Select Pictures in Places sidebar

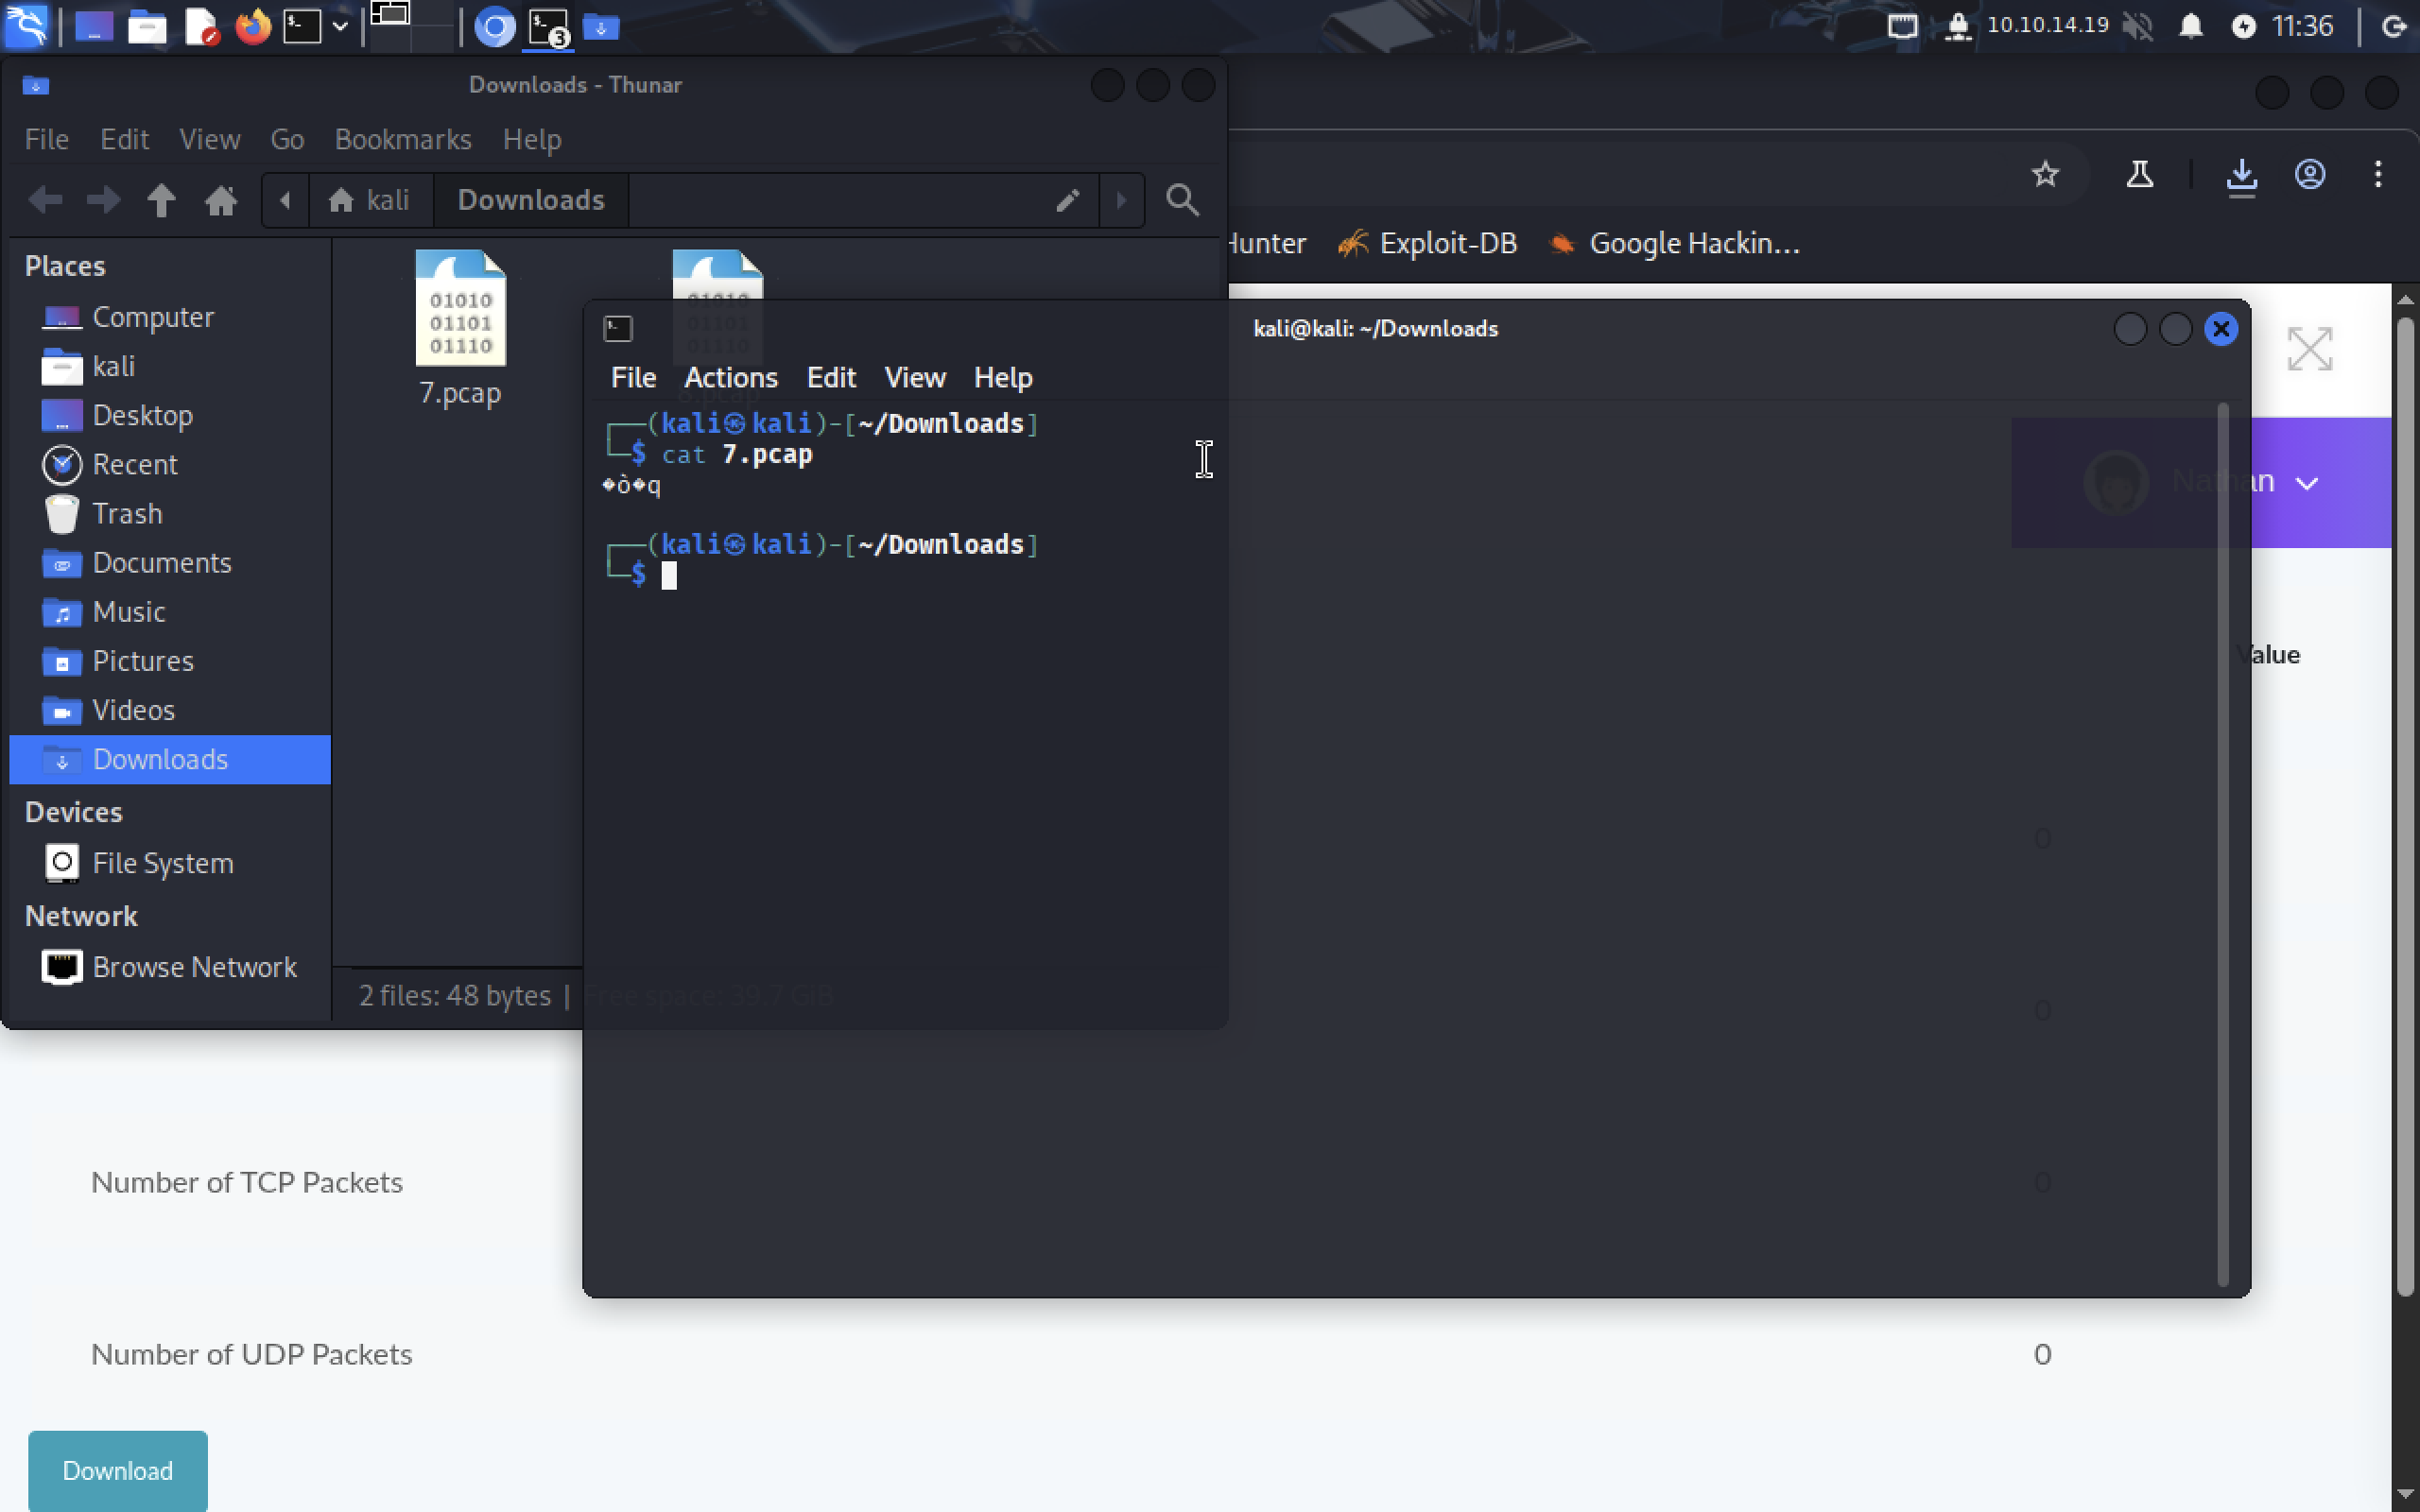pyautogui.click(x=170, y=660)
